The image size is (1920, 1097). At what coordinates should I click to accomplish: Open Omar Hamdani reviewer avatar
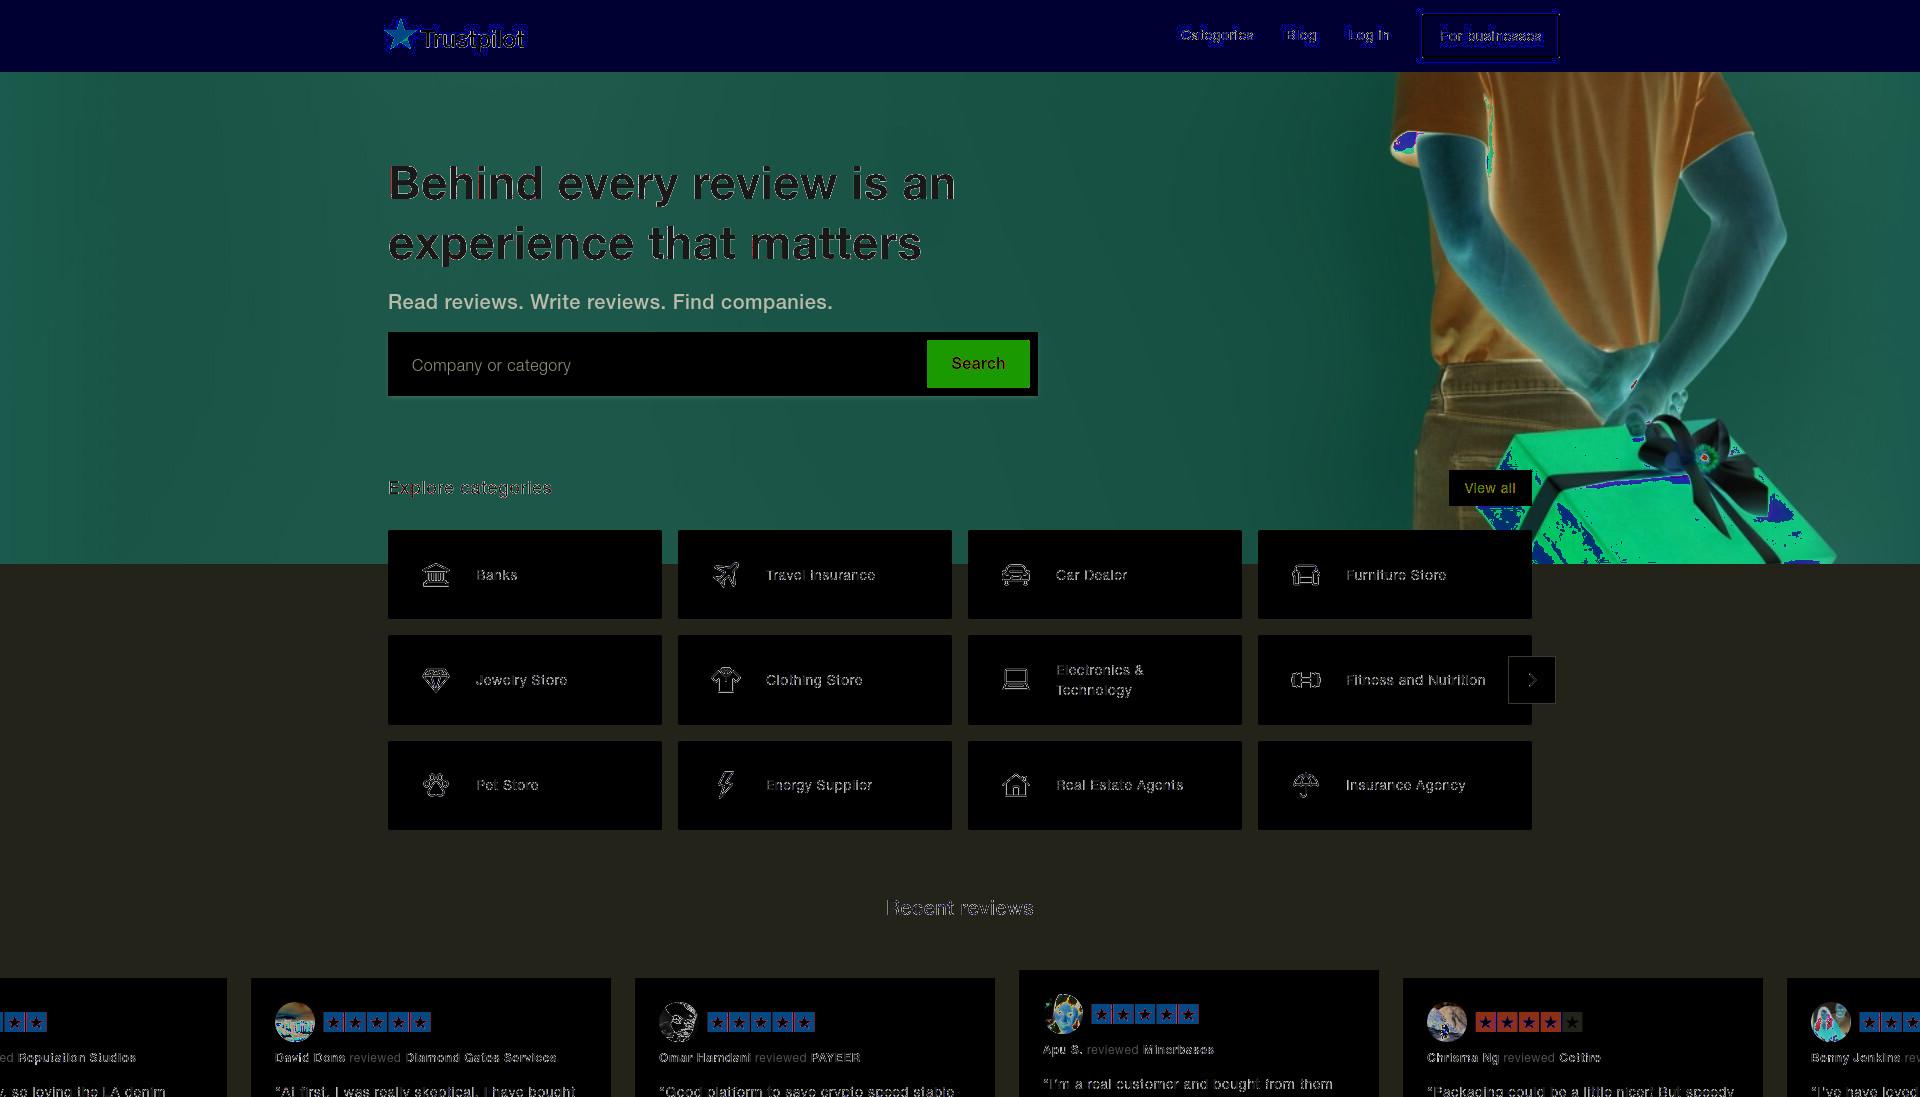click(x=679, y=1022)
